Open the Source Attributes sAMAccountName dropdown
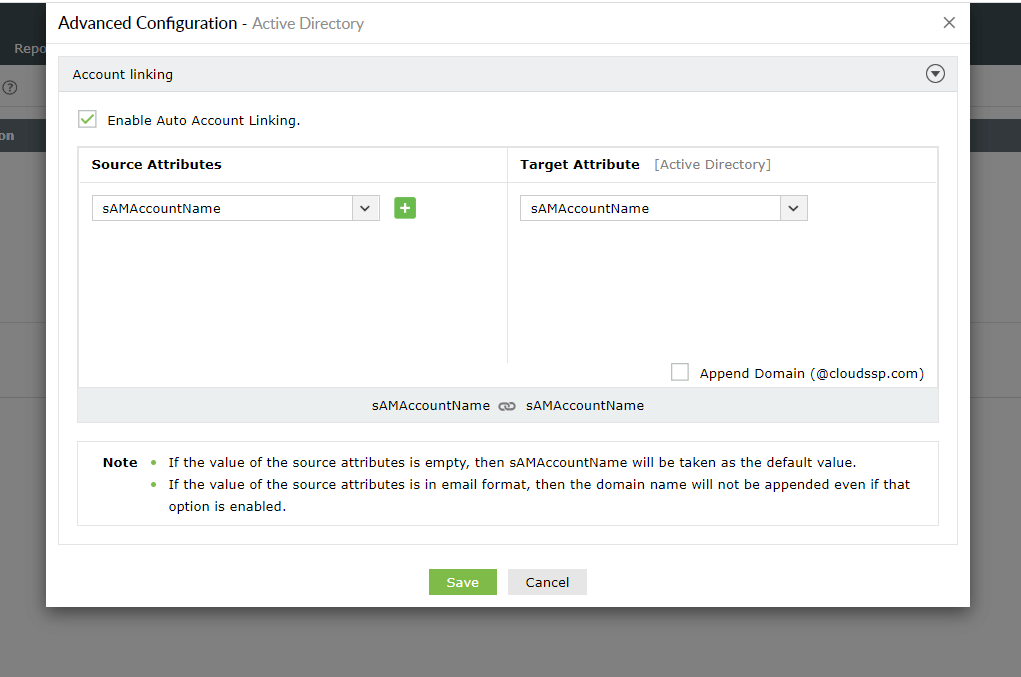Viewport: 1021px width, 677px height. coord(223,208)
